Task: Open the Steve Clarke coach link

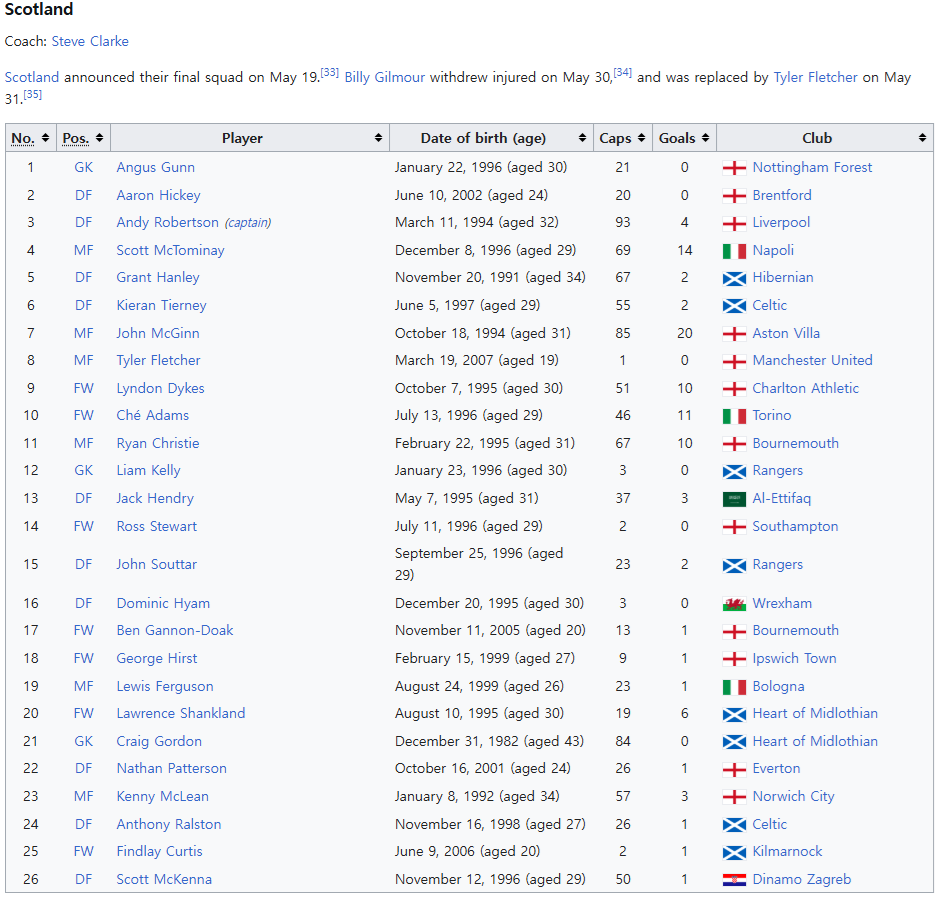Action: pyautogui.click(x=90, y=41)
